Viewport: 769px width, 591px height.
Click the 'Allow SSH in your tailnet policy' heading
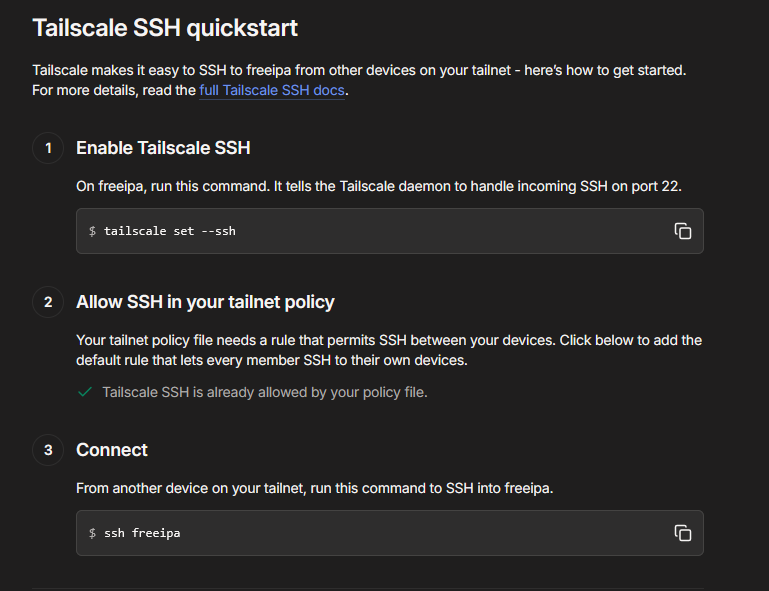(205, 302)
